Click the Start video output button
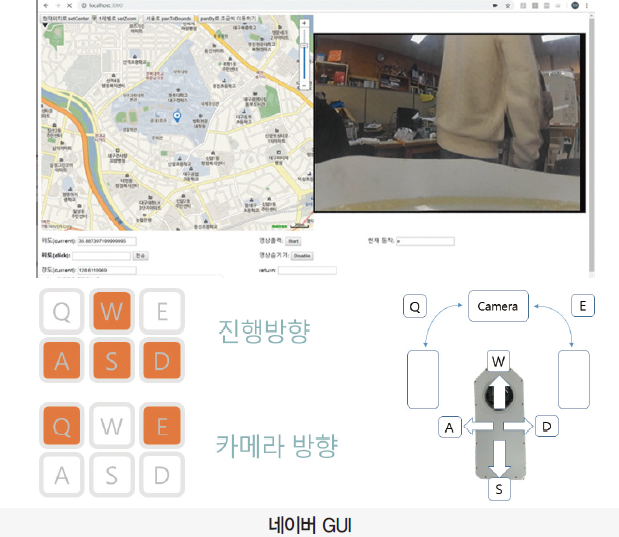Screen dimensions: 619x537 coord(293,241)
